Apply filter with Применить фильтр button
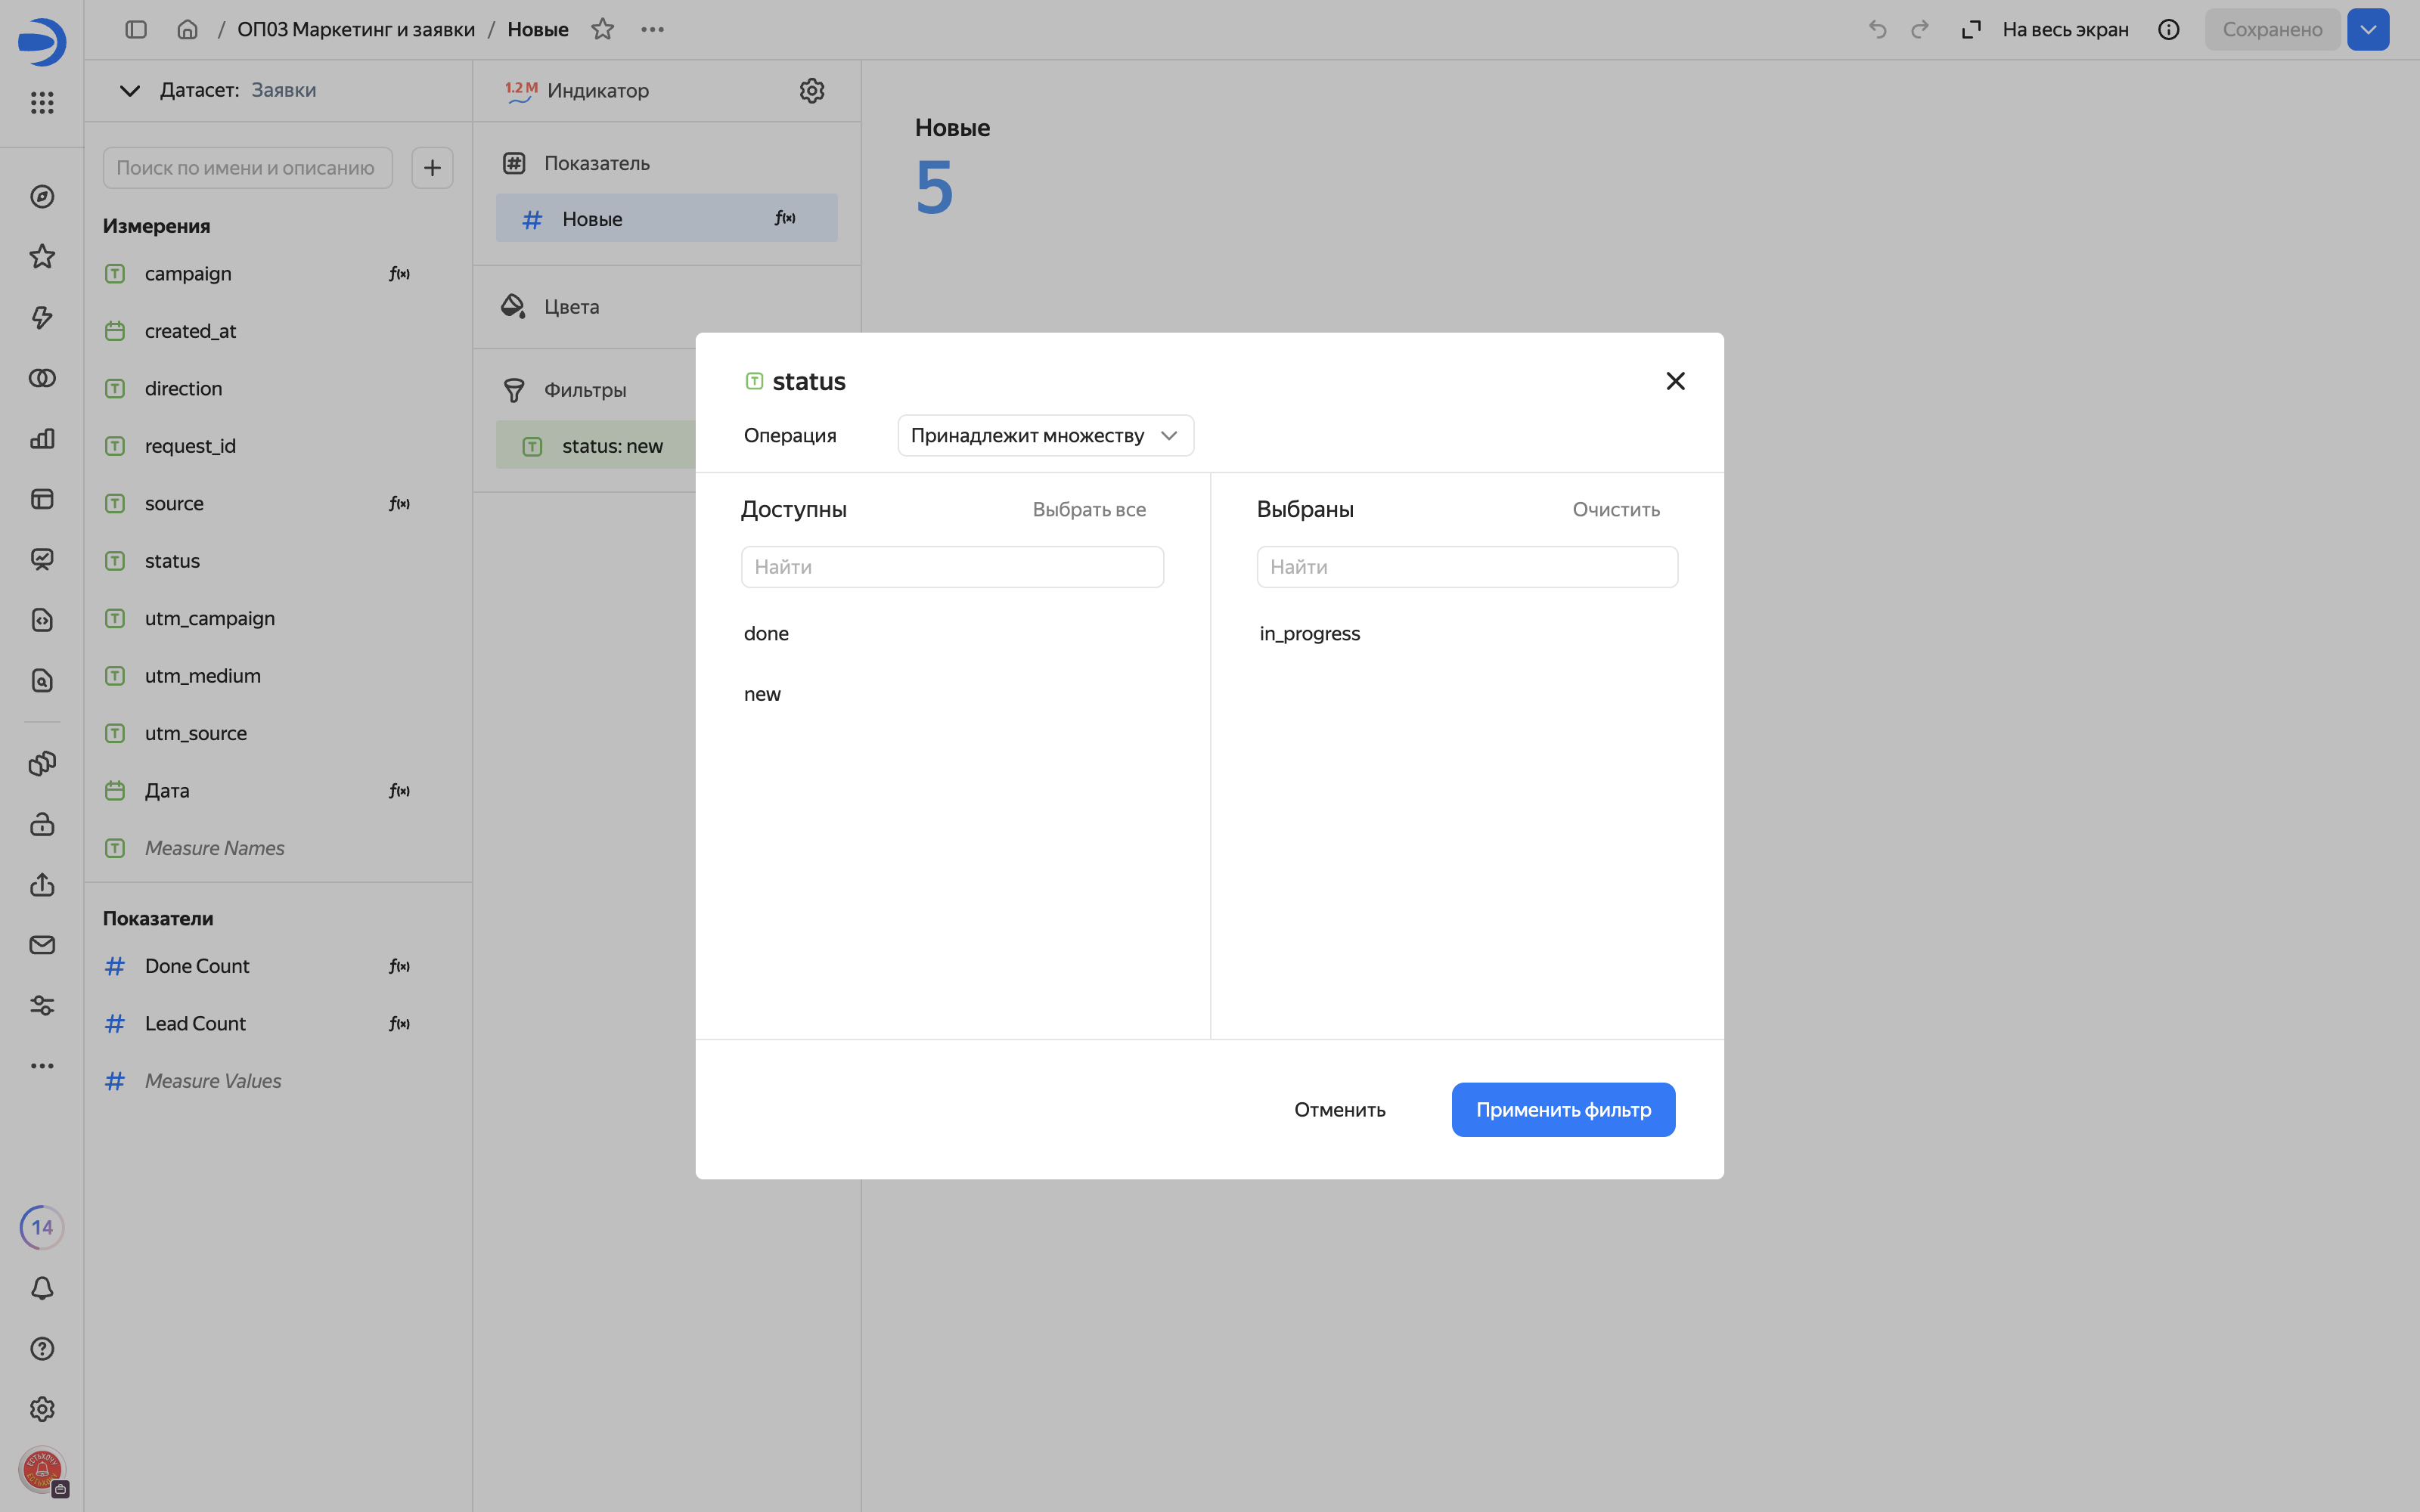2420x1512 pixels. tap(1563, 1109)
